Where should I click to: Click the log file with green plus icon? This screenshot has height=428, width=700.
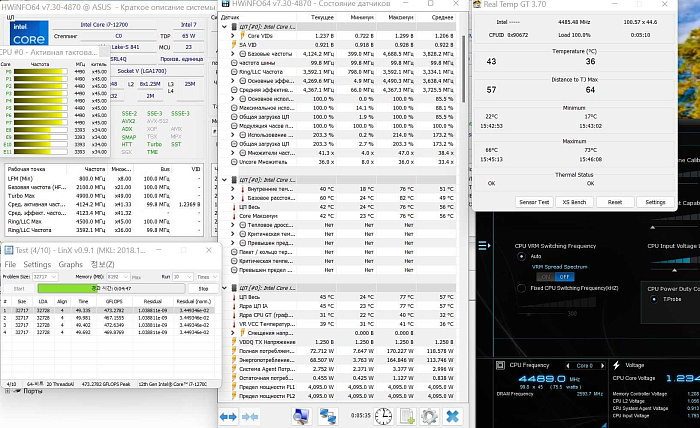click(407, 417)
